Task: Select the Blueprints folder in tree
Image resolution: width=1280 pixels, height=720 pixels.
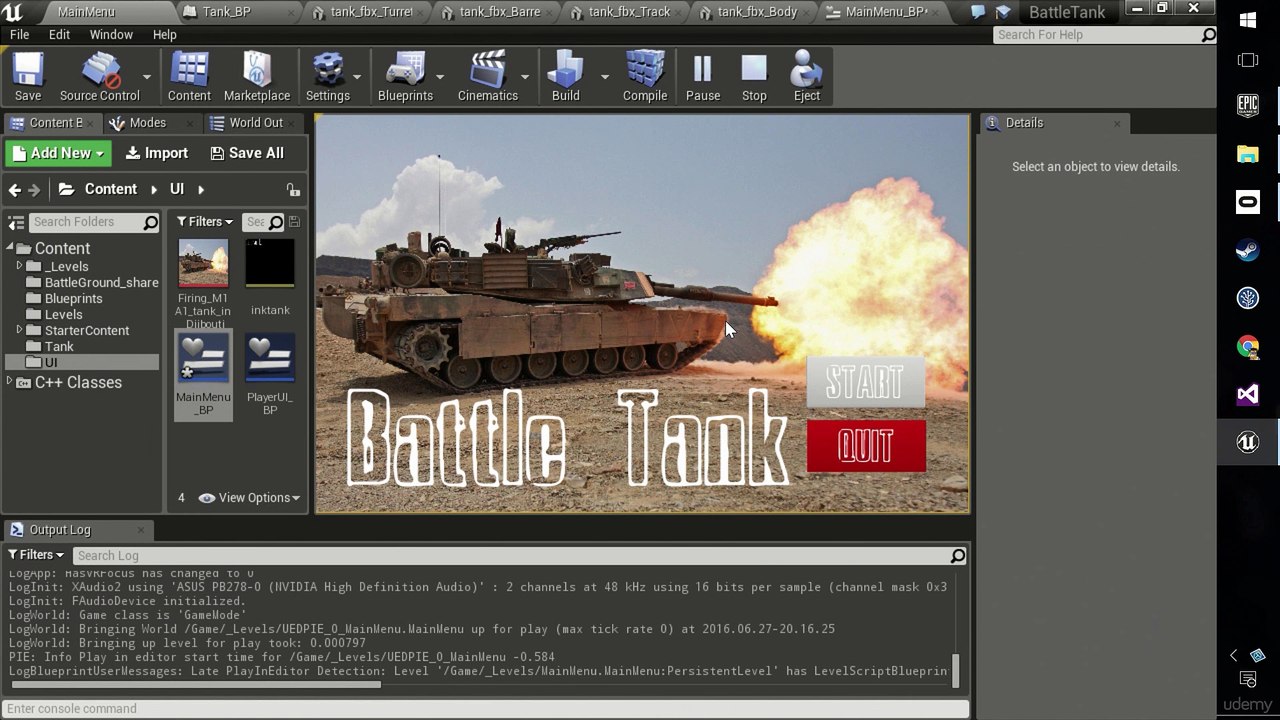Action: [73, 298]
